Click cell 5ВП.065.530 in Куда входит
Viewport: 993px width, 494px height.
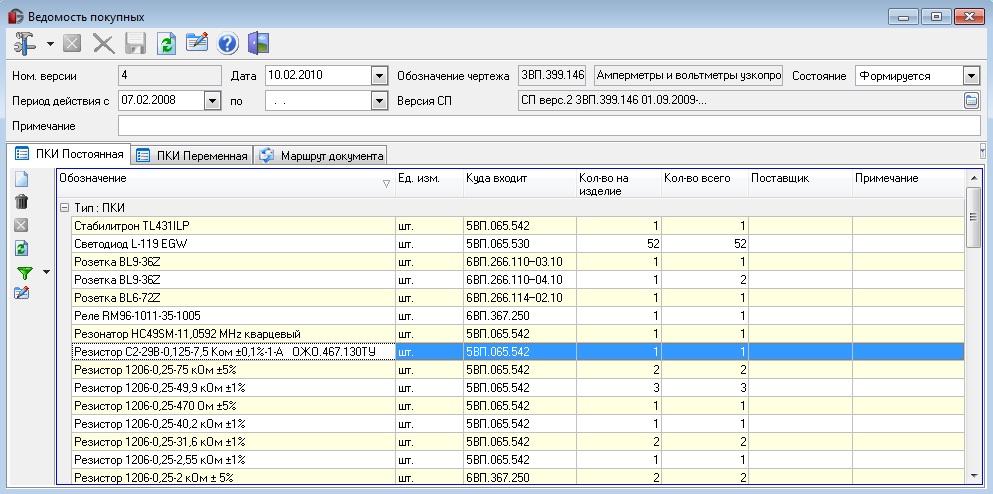(520, 244)
